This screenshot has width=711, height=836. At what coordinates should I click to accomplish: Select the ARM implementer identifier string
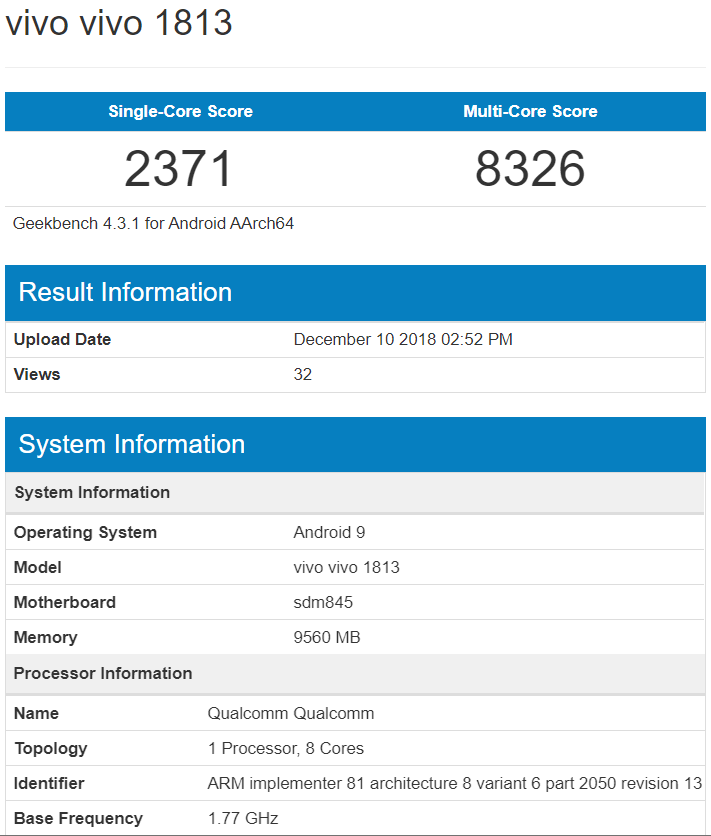pyautogui.click(x=455, y=783)
